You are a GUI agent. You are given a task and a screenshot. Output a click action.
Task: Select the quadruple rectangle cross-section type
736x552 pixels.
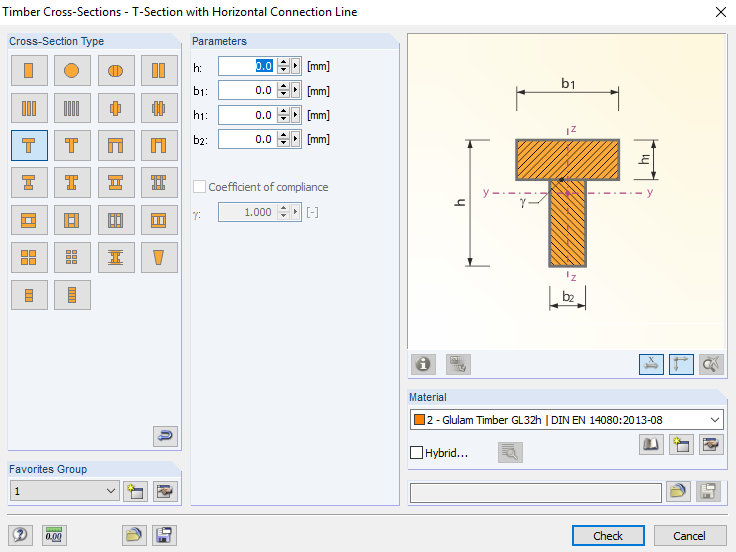pyautogui.click(x=72, y=108)
